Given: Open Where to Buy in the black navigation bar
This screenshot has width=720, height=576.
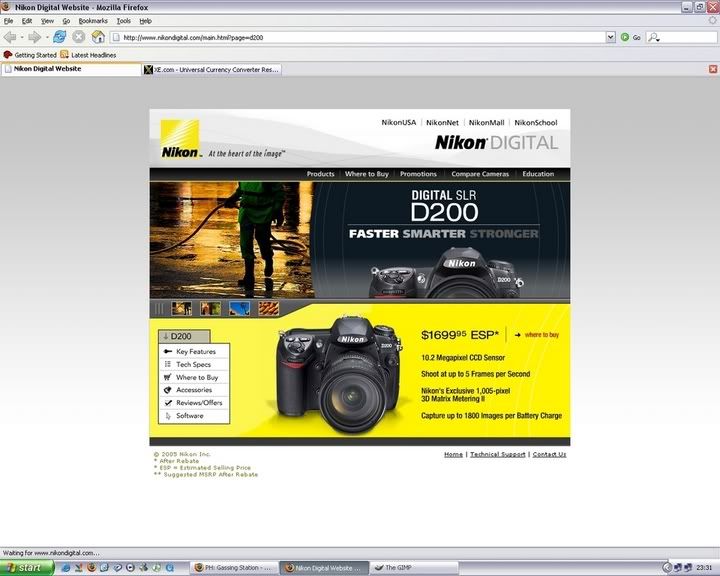Looking at the screenshot, I should click(x=366, y=174).
